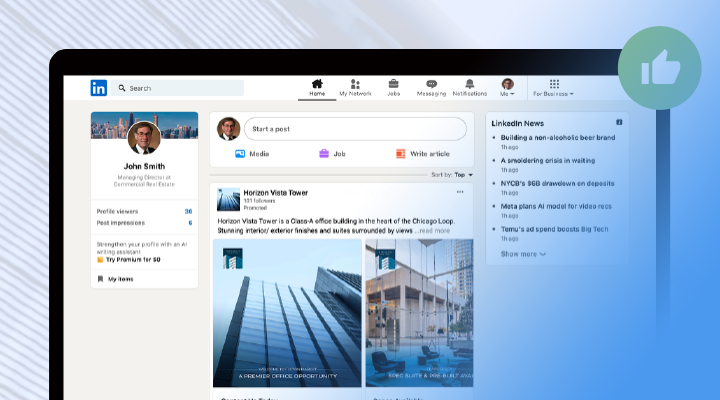The image size is (720, 400).
Task: Open A smoldering crisis in waiting story
Action: pos(548,160)
